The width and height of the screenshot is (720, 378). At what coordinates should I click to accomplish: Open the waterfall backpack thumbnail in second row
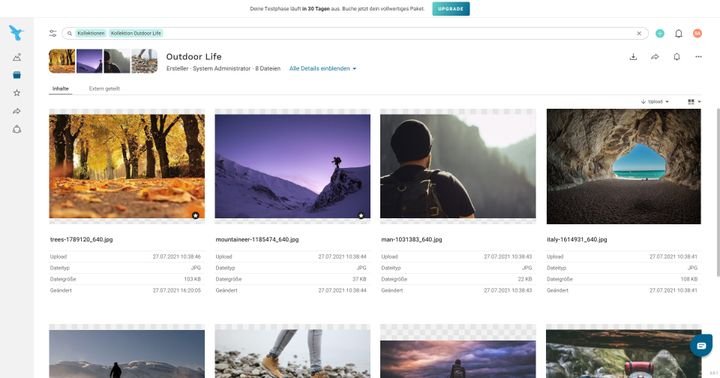click(x=624, y=354)
